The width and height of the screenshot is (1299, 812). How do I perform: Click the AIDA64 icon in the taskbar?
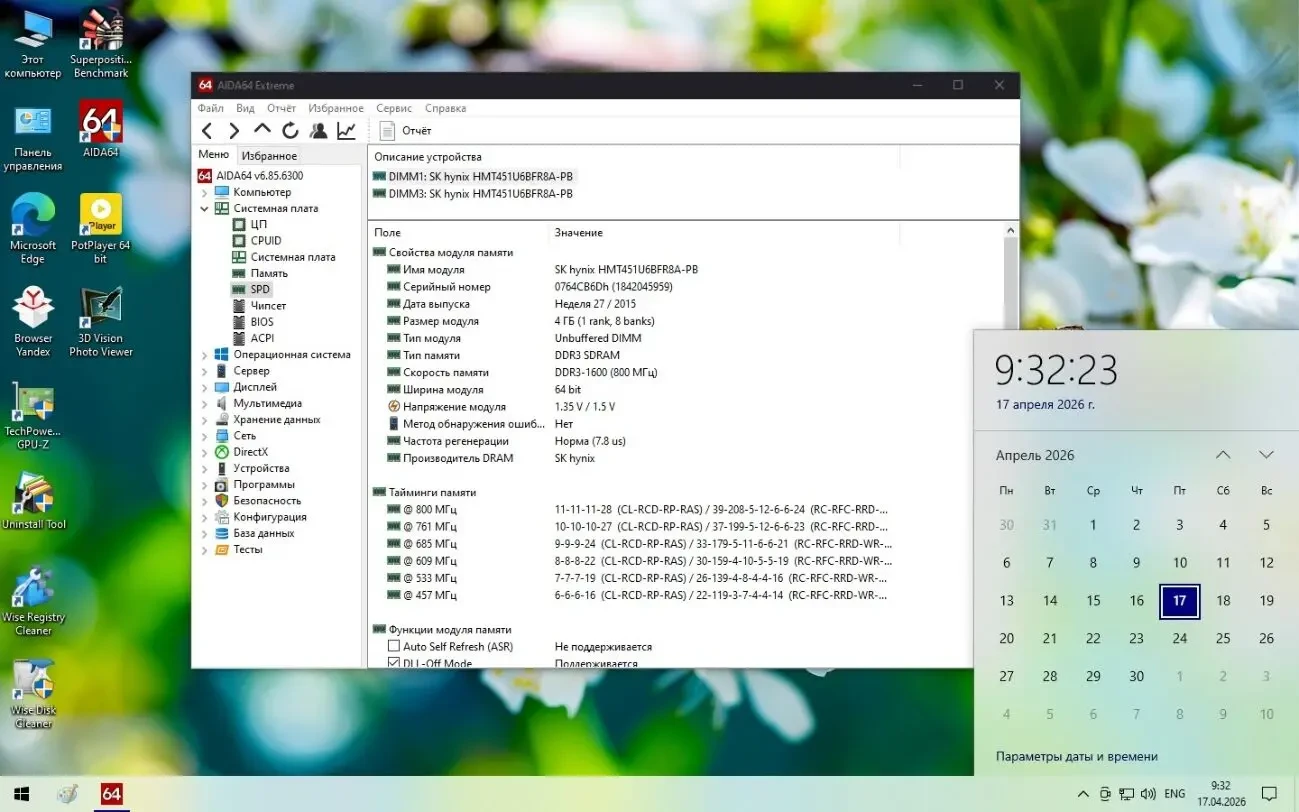pyautogui.click(x=110, y=794)
